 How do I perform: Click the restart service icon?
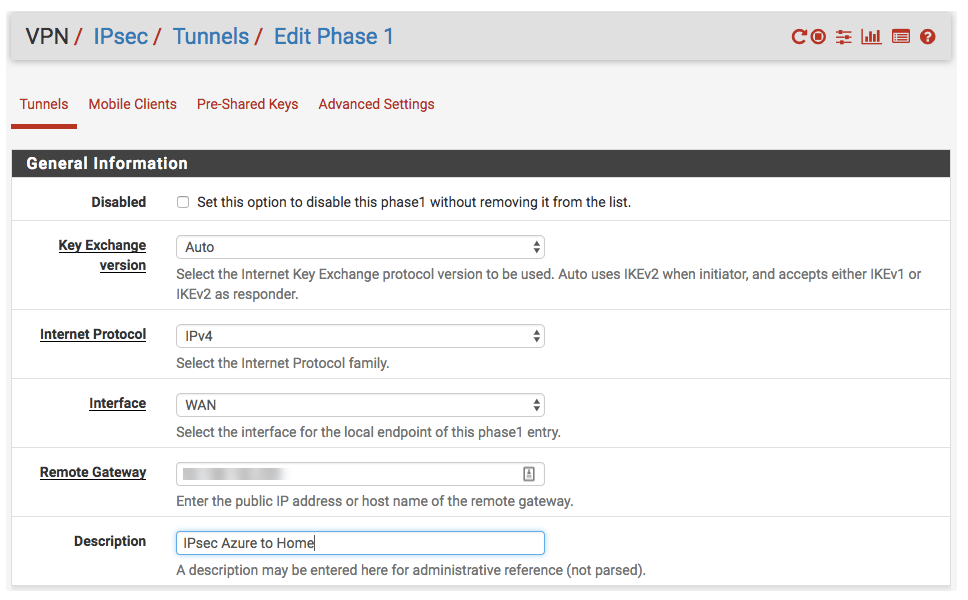click(x=799, y=37)
